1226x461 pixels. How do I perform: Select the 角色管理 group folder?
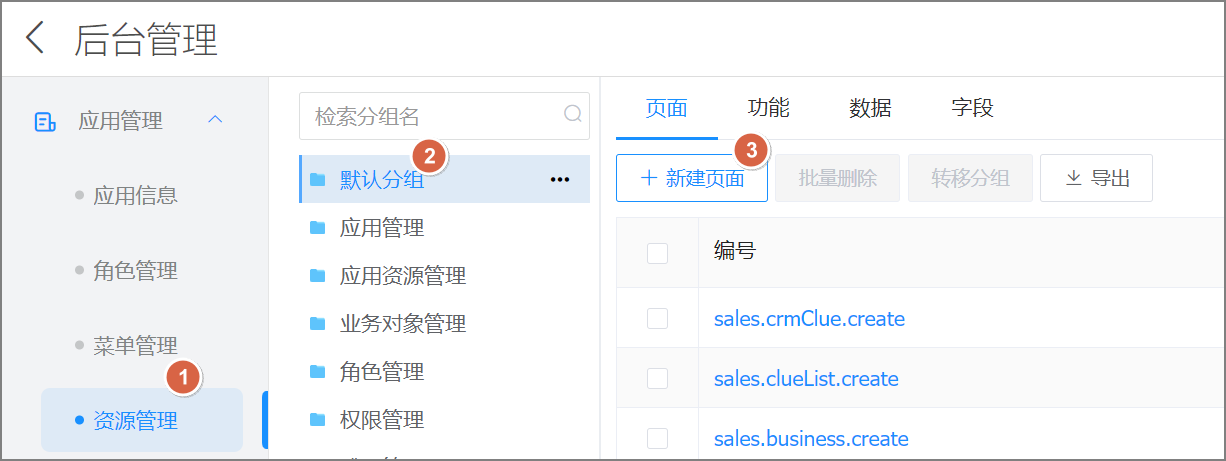pyautogui.click(x=381, y=372)
